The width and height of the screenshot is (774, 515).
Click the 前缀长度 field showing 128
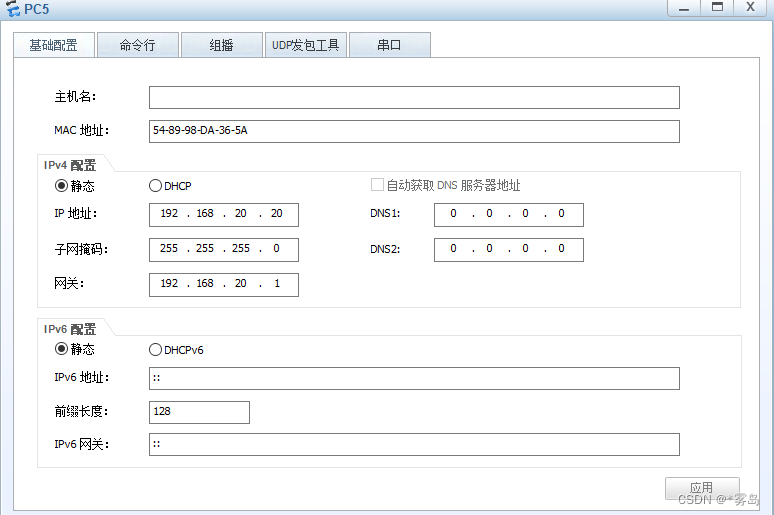coord(199,412)
